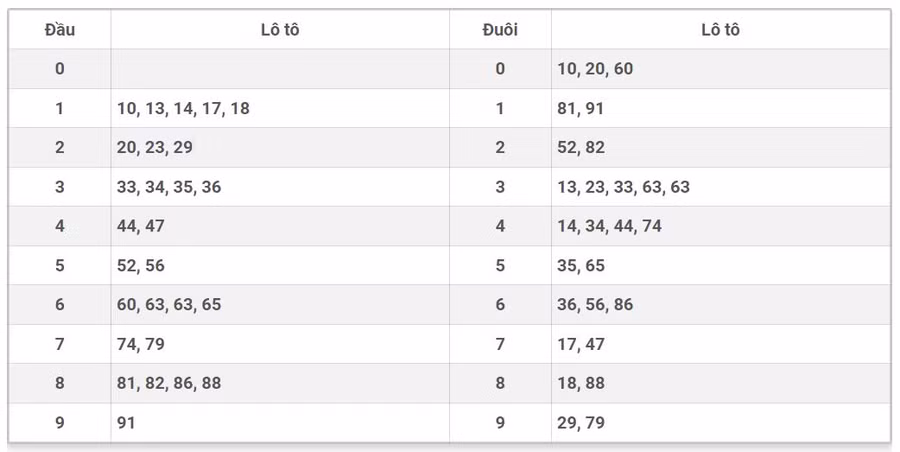
Task: Select the cell with "14, 34, 44, 74"
Action: 610,226
